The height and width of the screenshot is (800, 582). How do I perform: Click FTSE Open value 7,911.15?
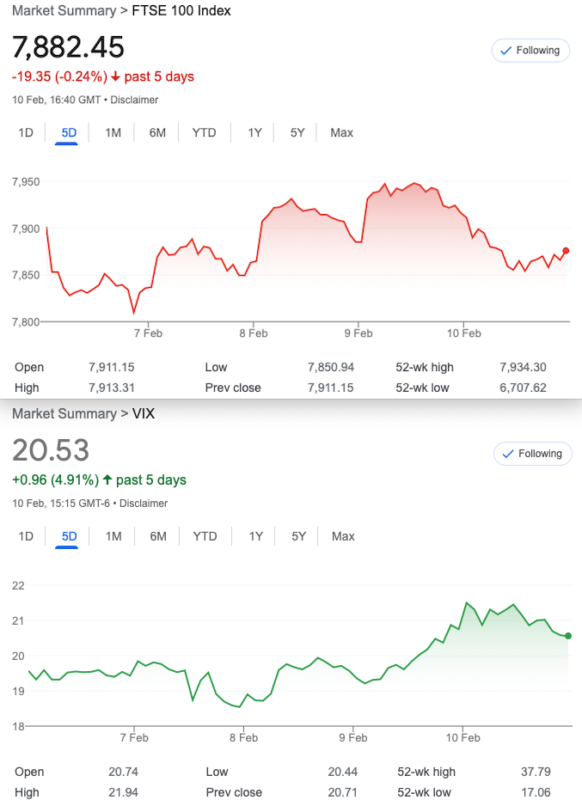click(111, 367)
